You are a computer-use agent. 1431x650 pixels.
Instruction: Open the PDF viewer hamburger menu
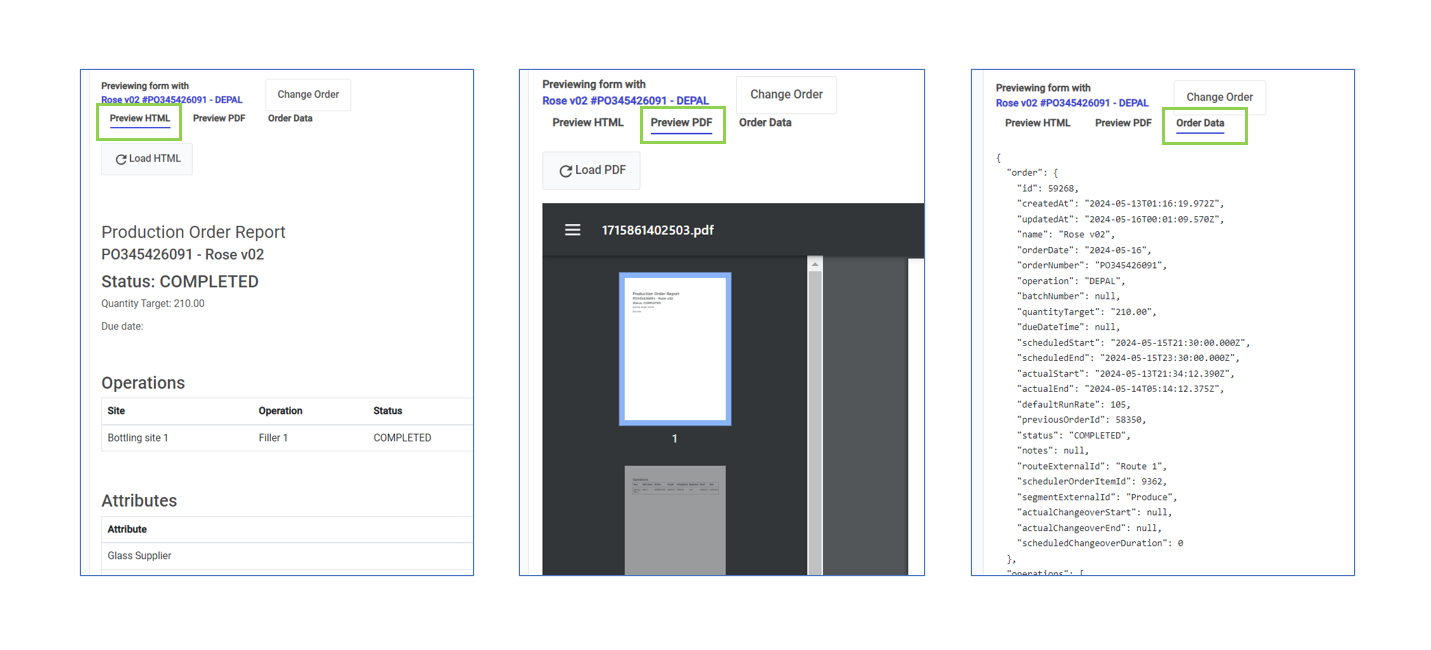click(573, 230)
